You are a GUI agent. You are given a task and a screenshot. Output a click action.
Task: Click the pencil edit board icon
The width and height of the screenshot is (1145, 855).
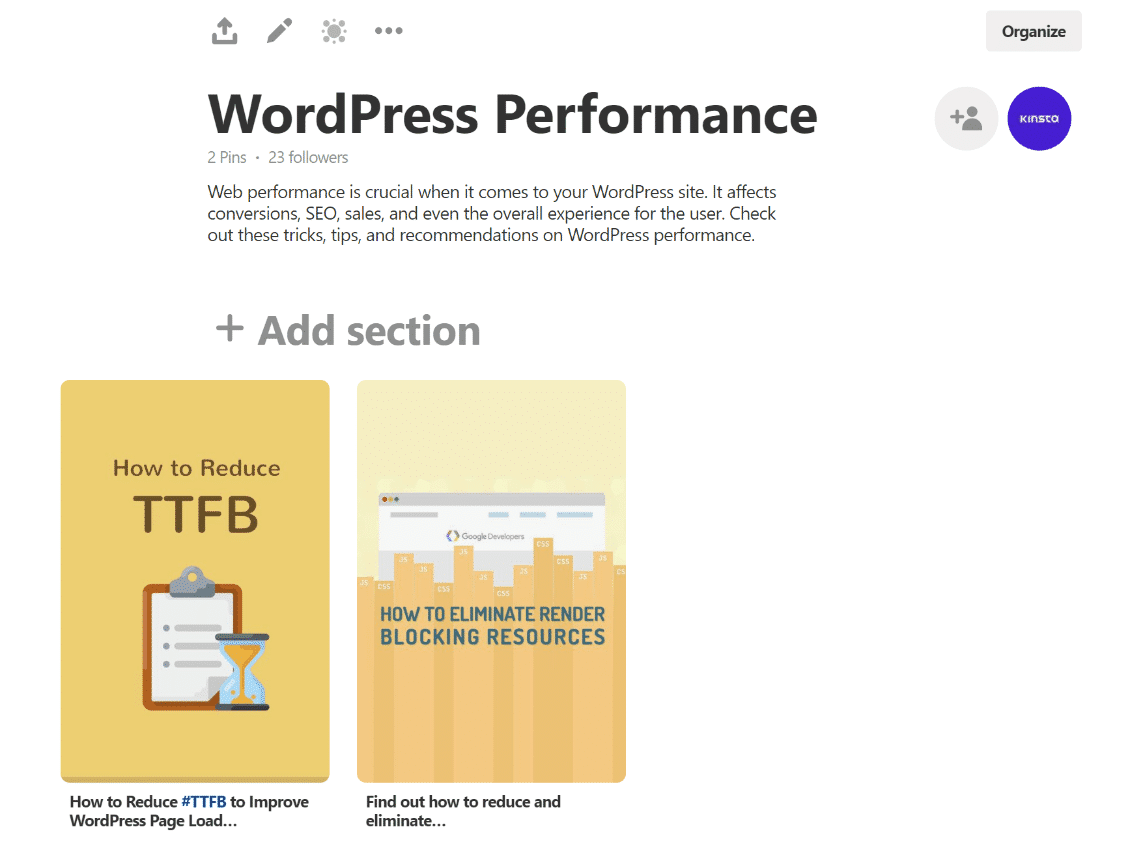[x=279, y=31]
